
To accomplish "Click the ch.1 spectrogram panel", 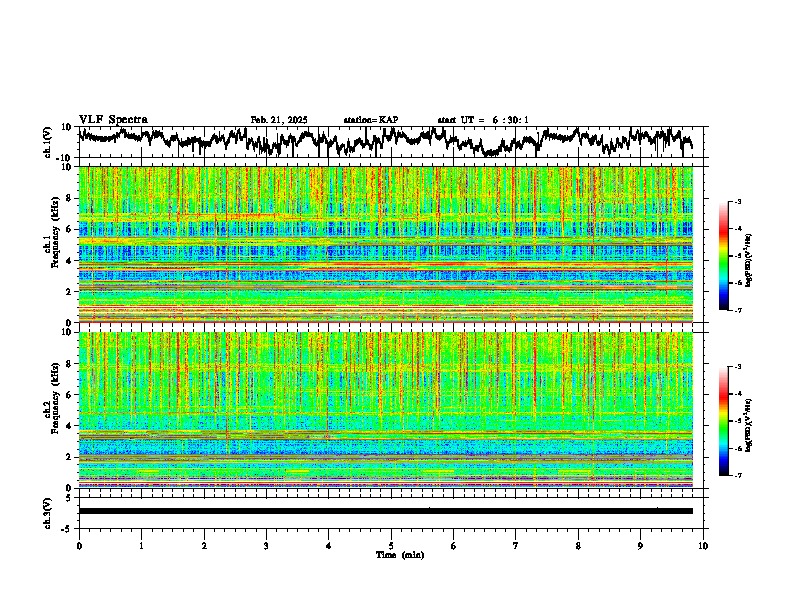I will tap(386, 244).
